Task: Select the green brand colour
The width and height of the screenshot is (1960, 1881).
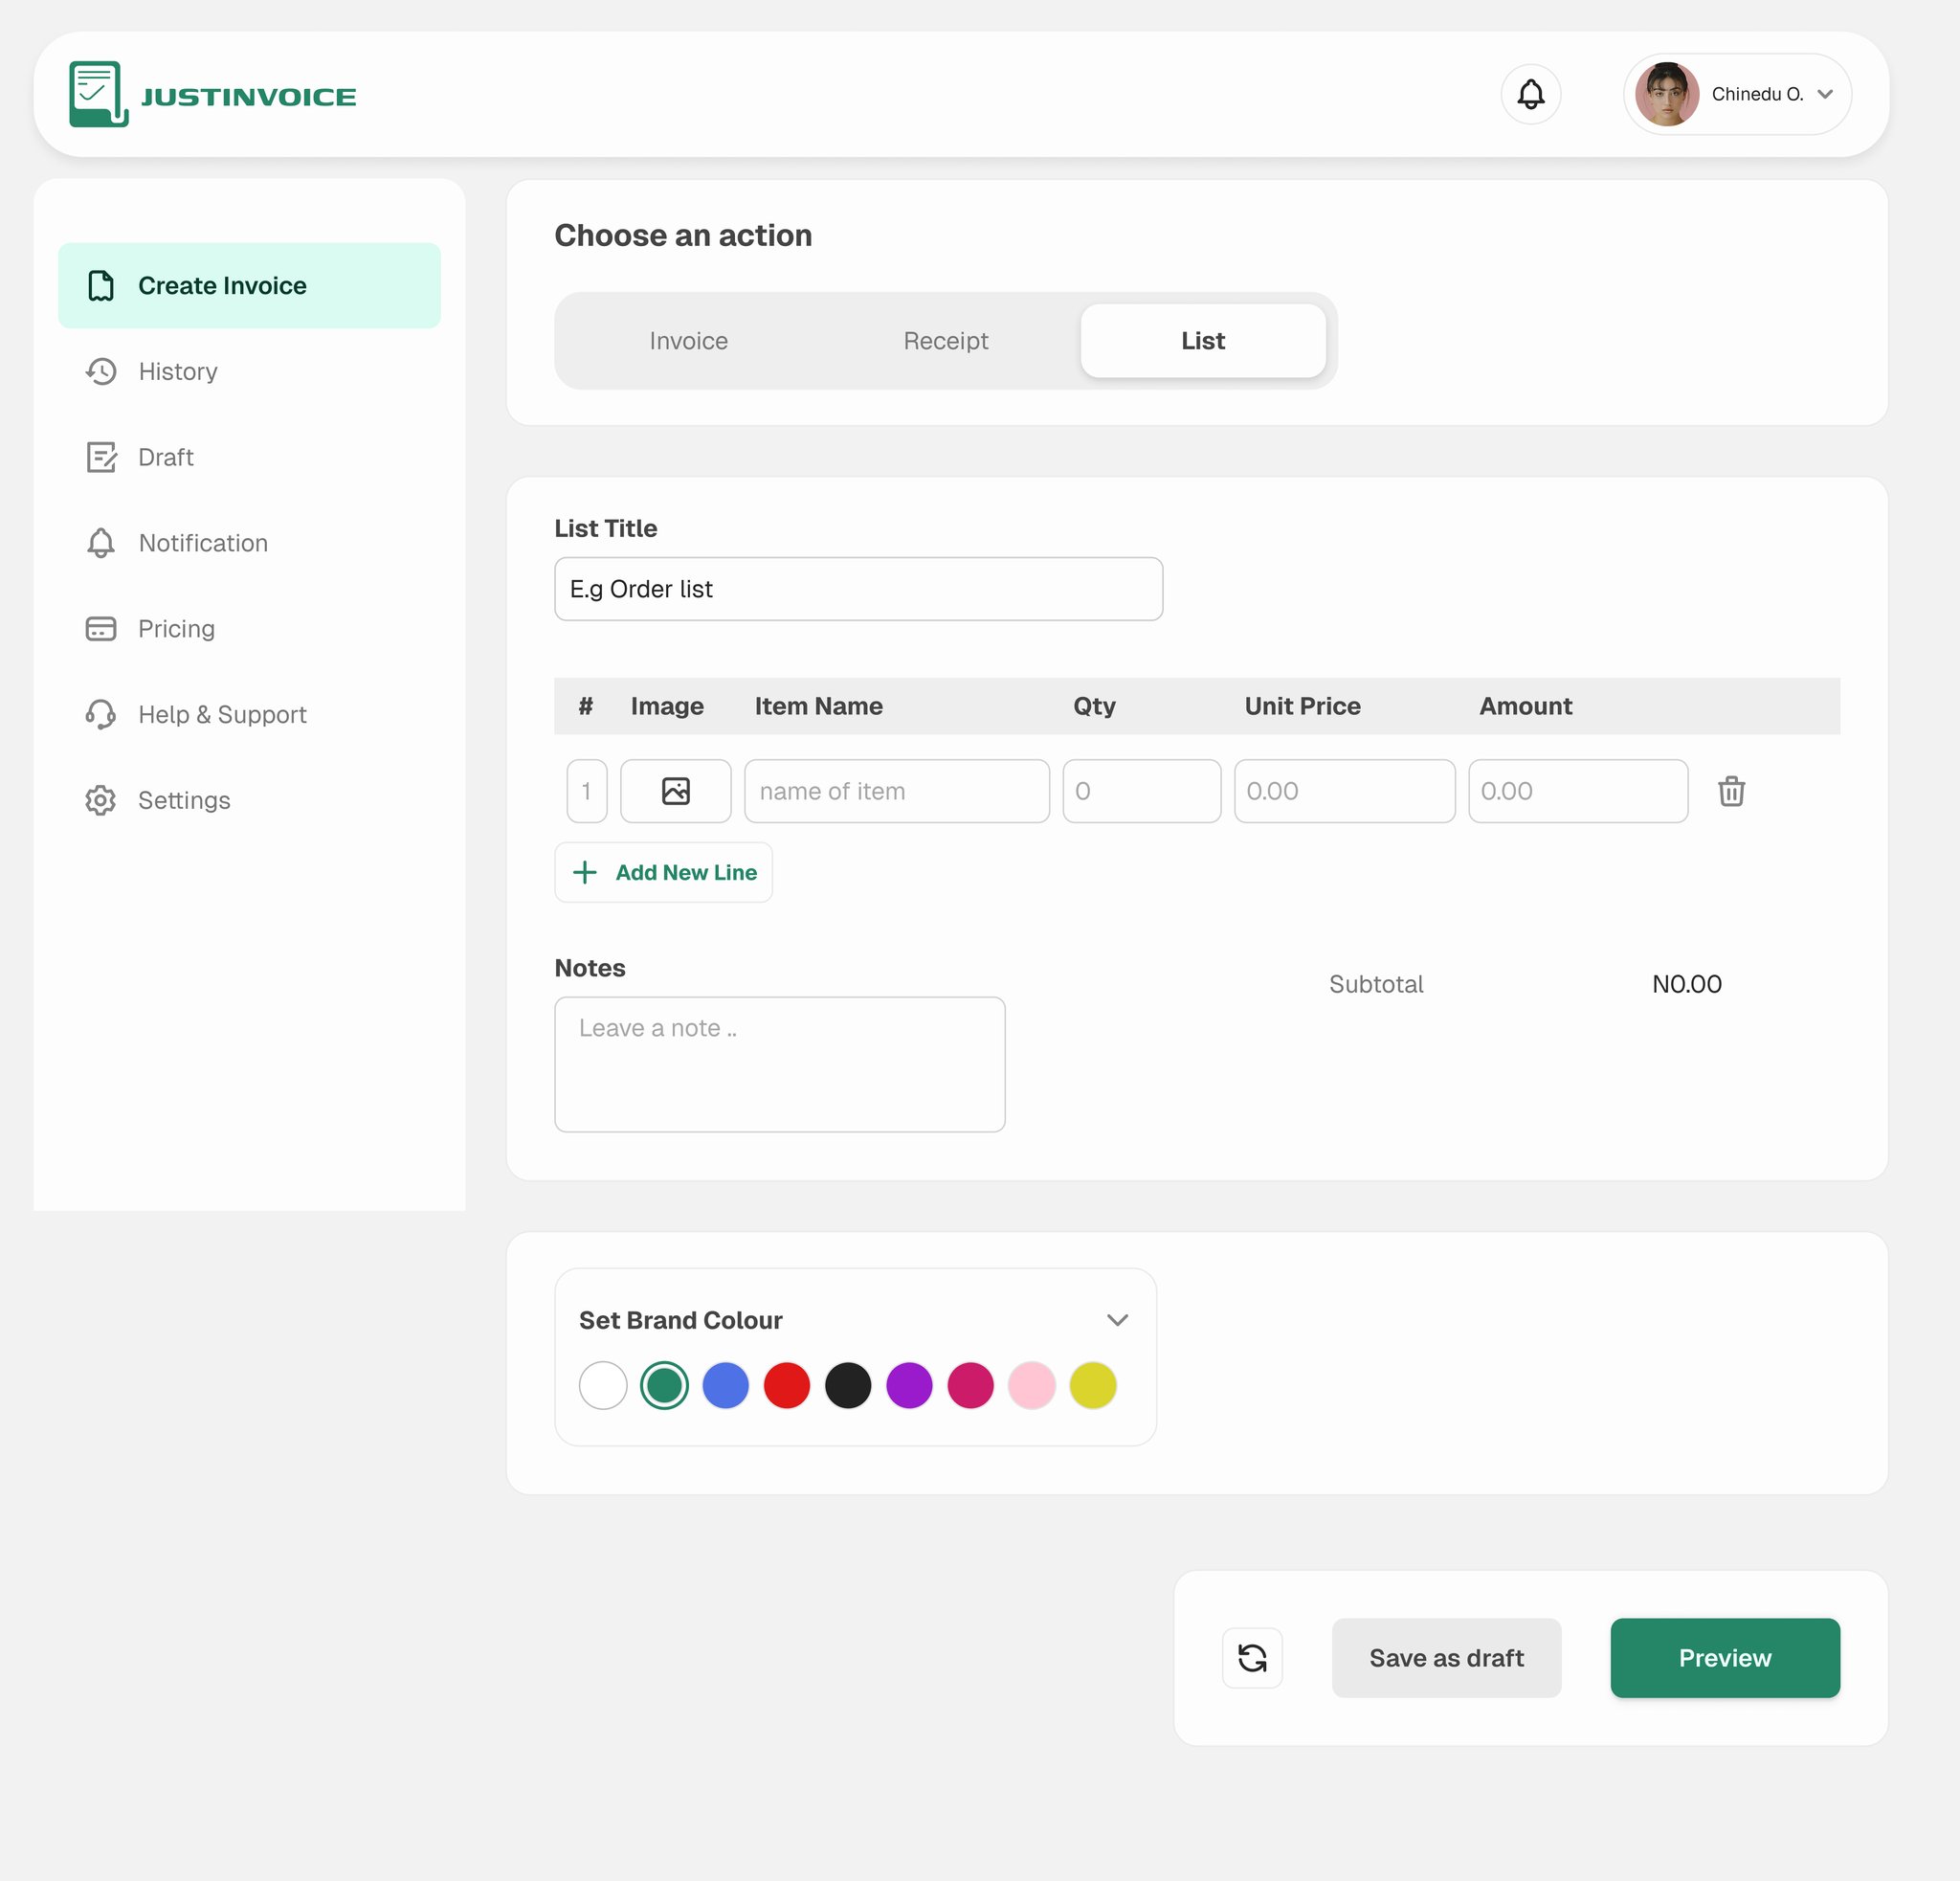Action: (664, 1385)
